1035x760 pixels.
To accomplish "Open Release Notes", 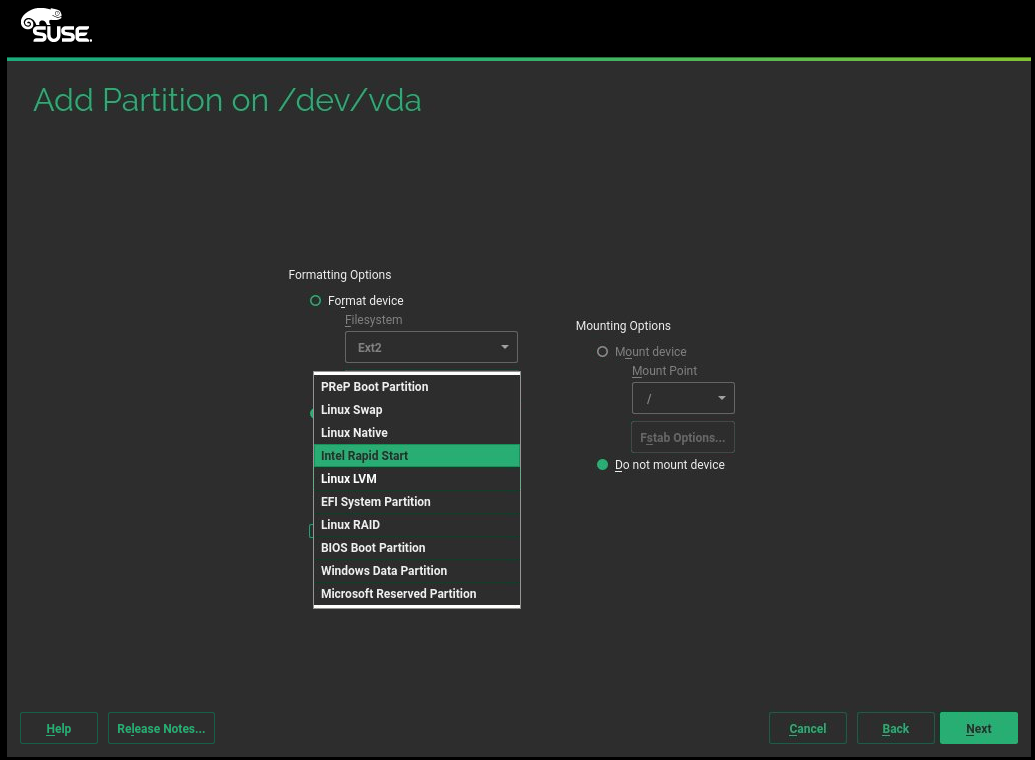I will click(x=161, y=729).
